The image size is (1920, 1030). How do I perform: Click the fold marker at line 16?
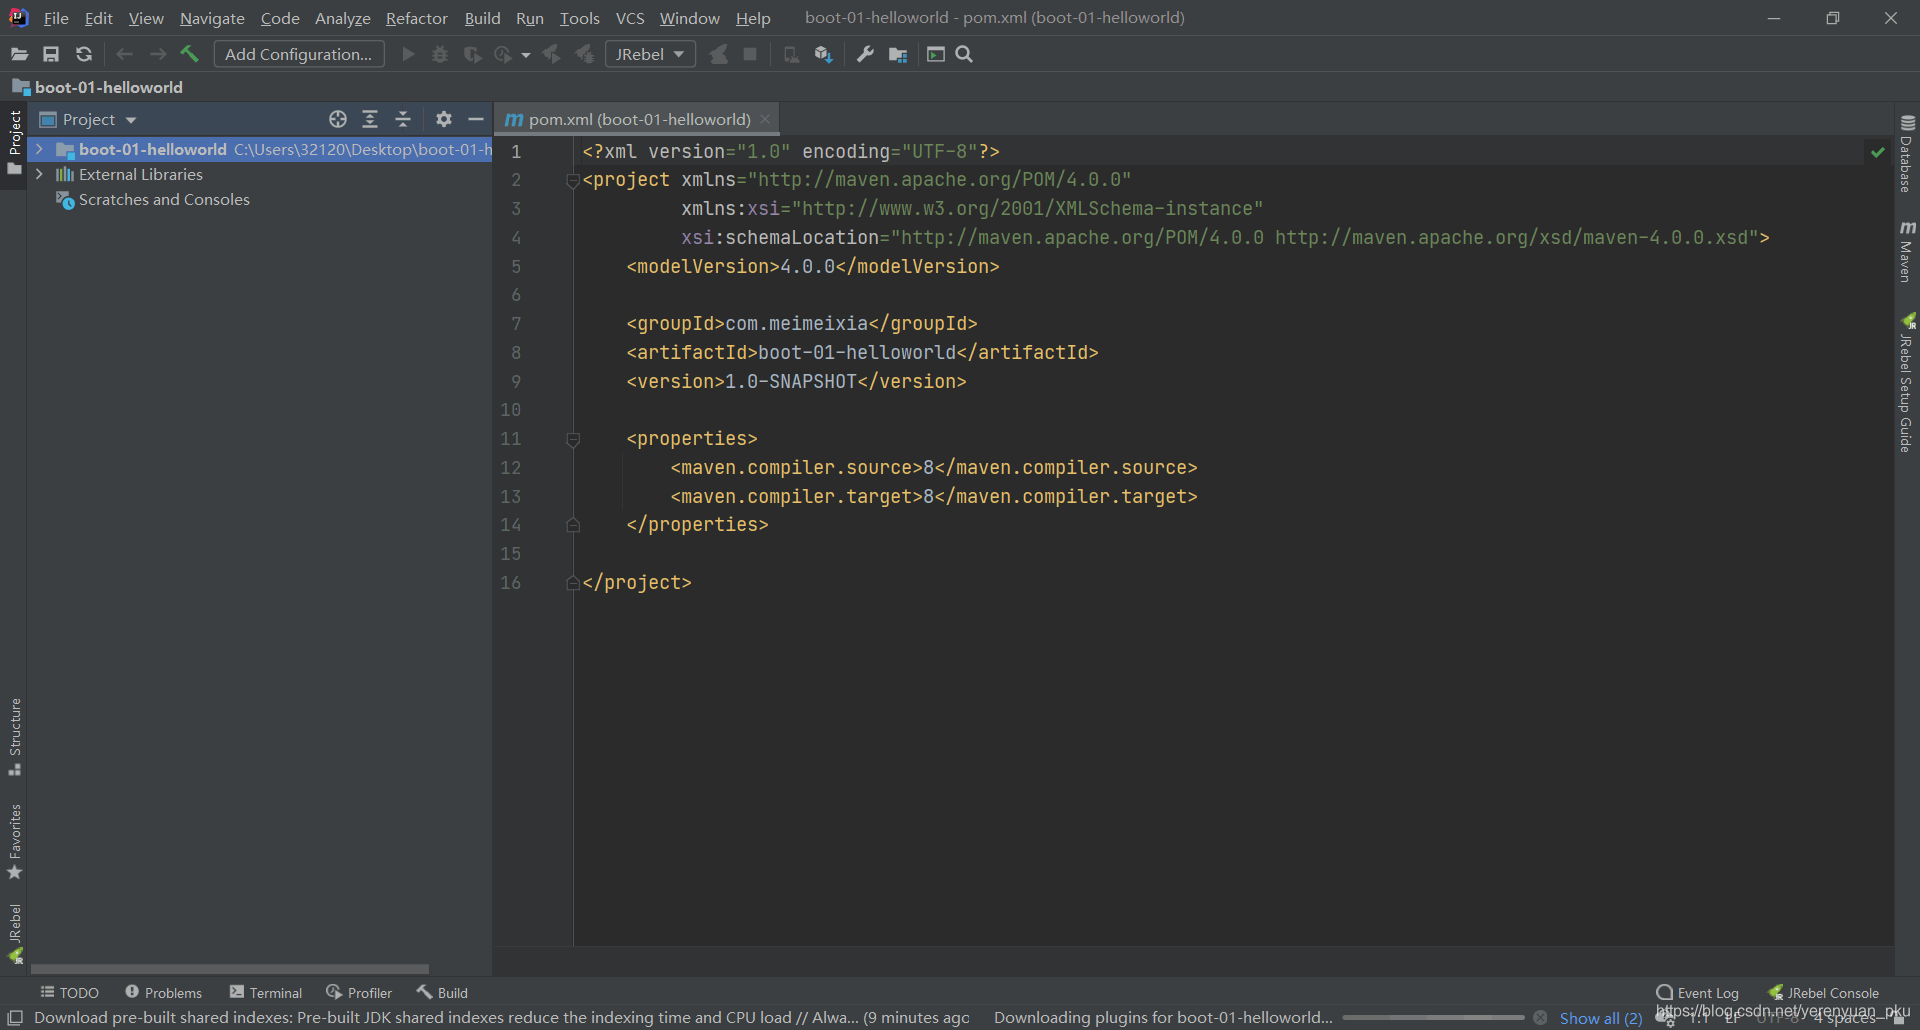[573, 583]
